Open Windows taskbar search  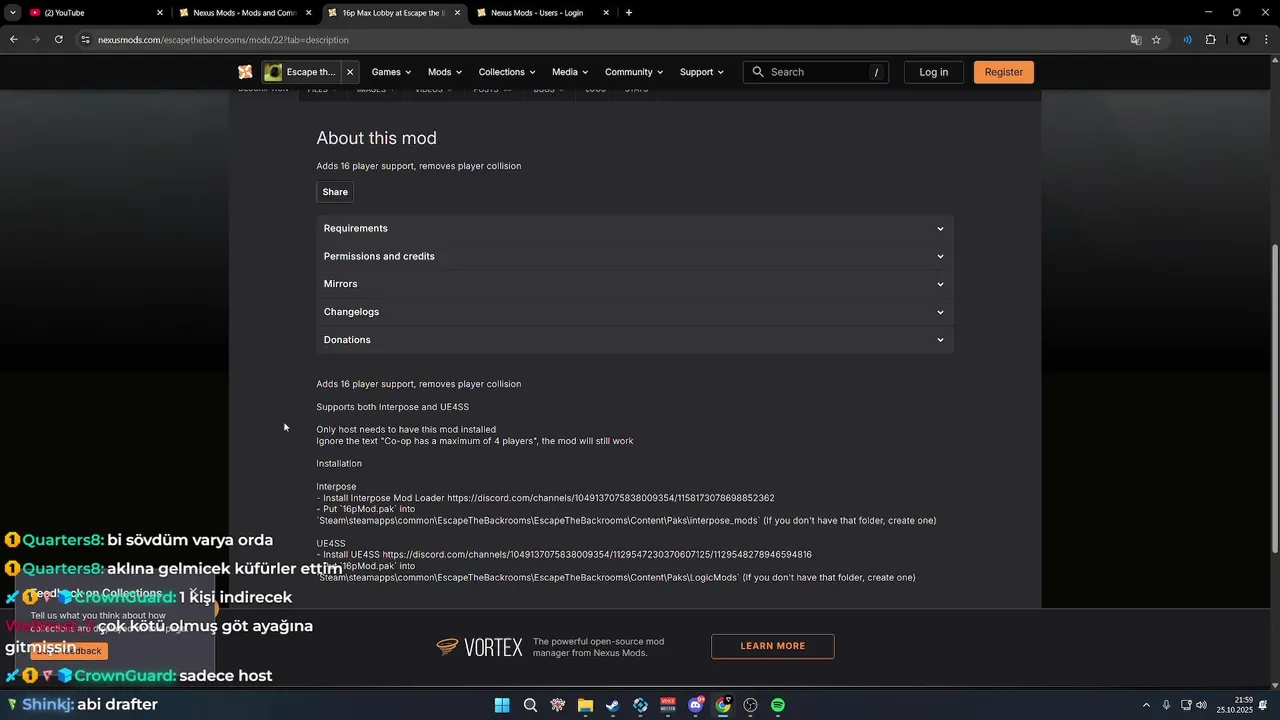pos(530,705)
